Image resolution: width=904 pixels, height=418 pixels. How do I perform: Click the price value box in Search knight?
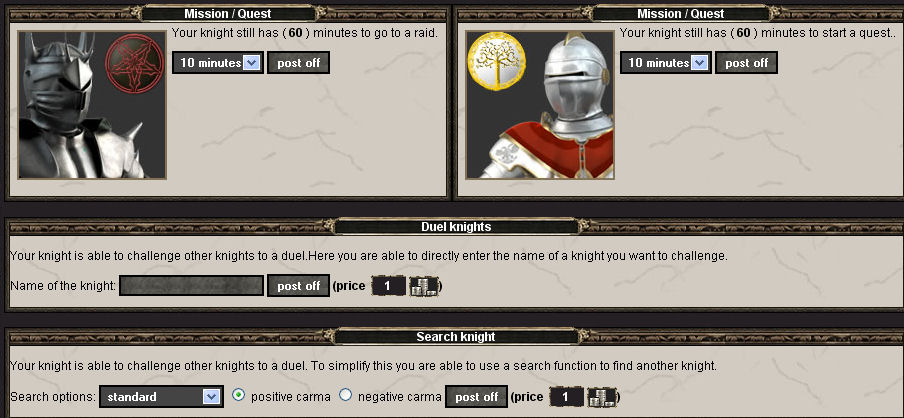[566, 397]
